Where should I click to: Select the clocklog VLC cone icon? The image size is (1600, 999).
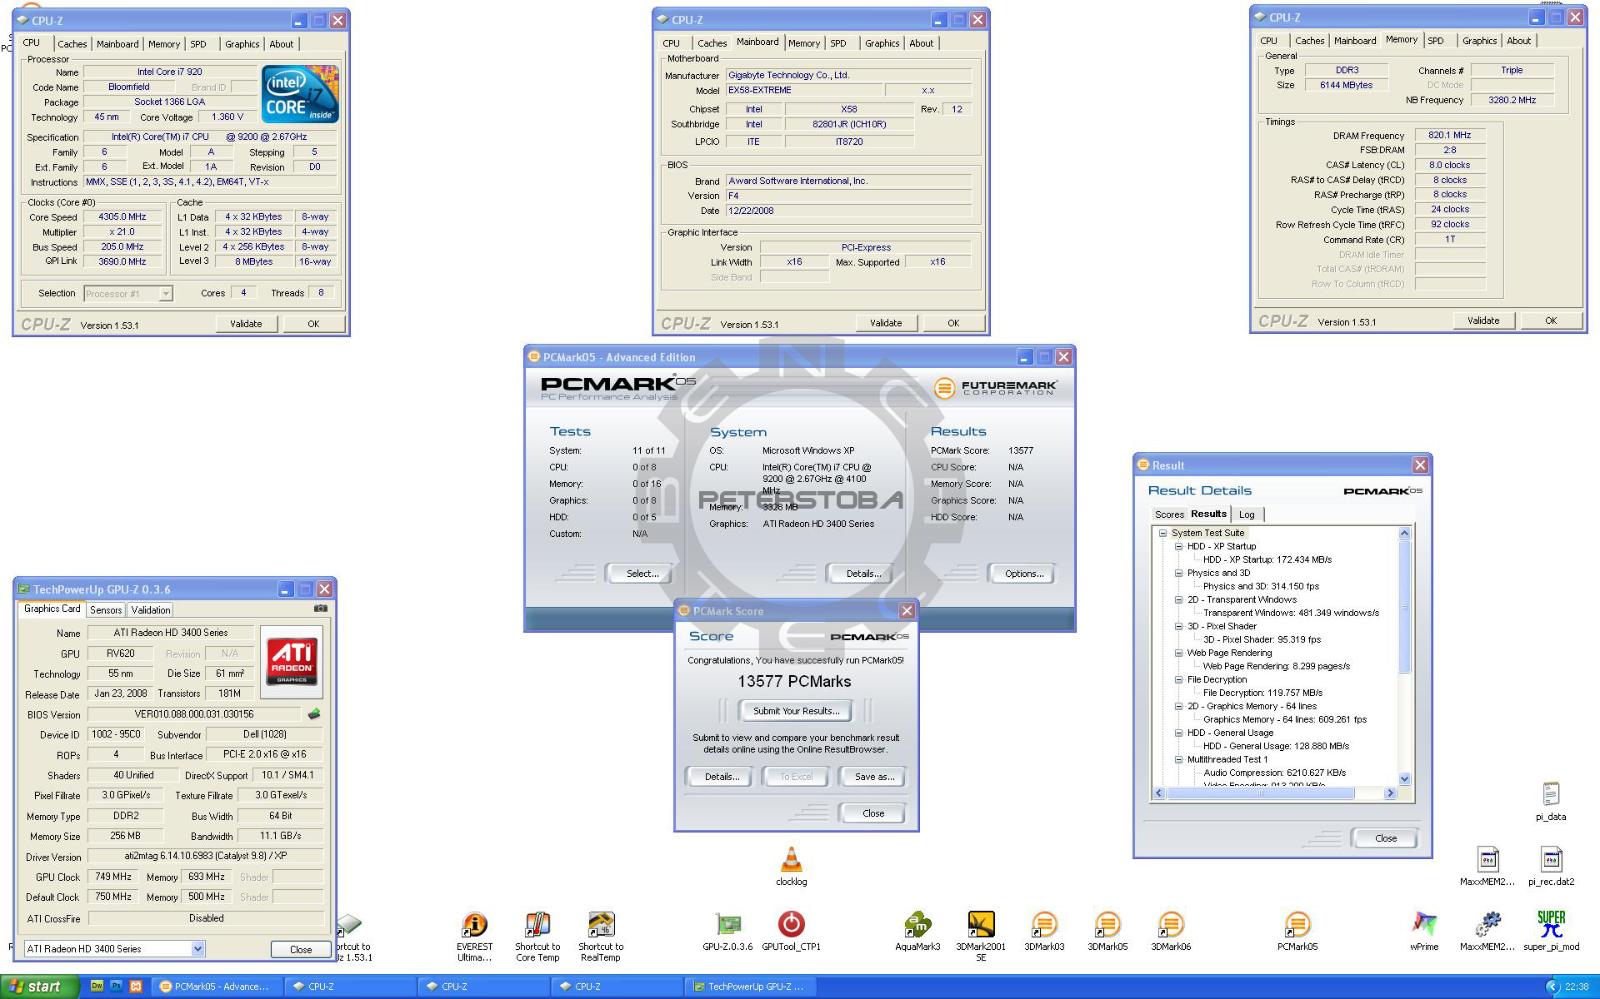(x=791, y=860)
